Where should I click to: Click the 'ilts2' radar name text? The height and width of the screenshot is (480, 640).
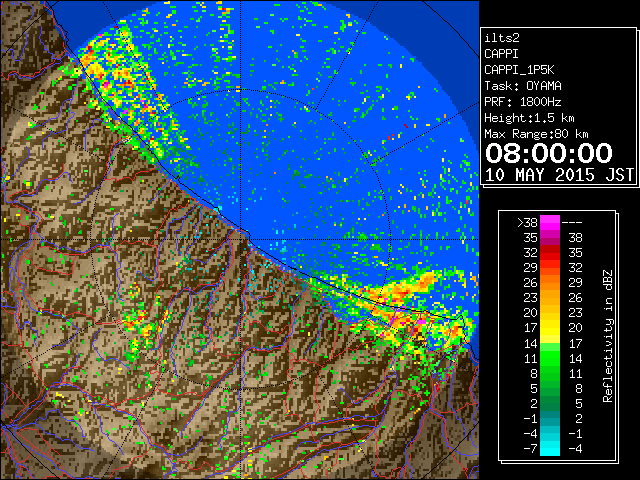pos(502,38)
